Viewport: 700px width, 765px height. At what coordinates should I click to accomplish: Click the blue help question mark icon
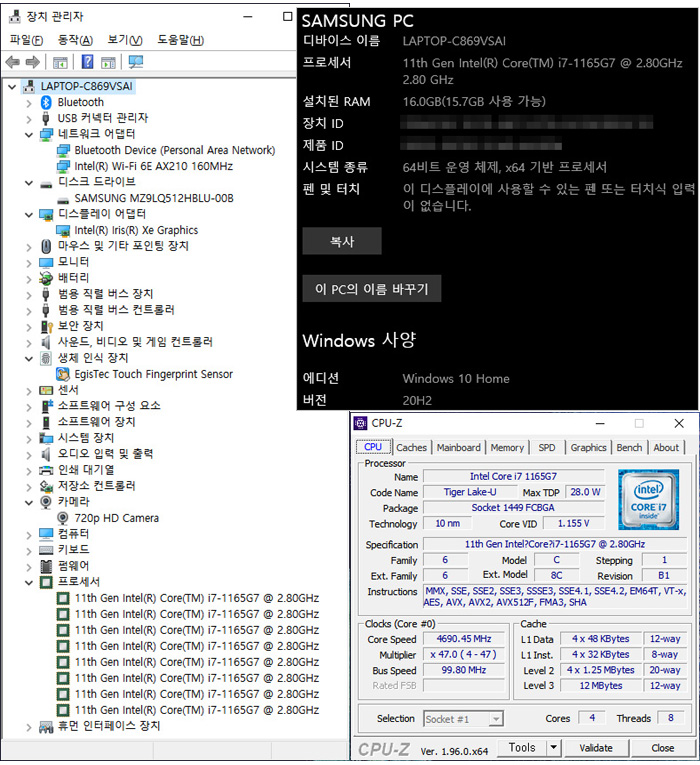pos(87,62)
